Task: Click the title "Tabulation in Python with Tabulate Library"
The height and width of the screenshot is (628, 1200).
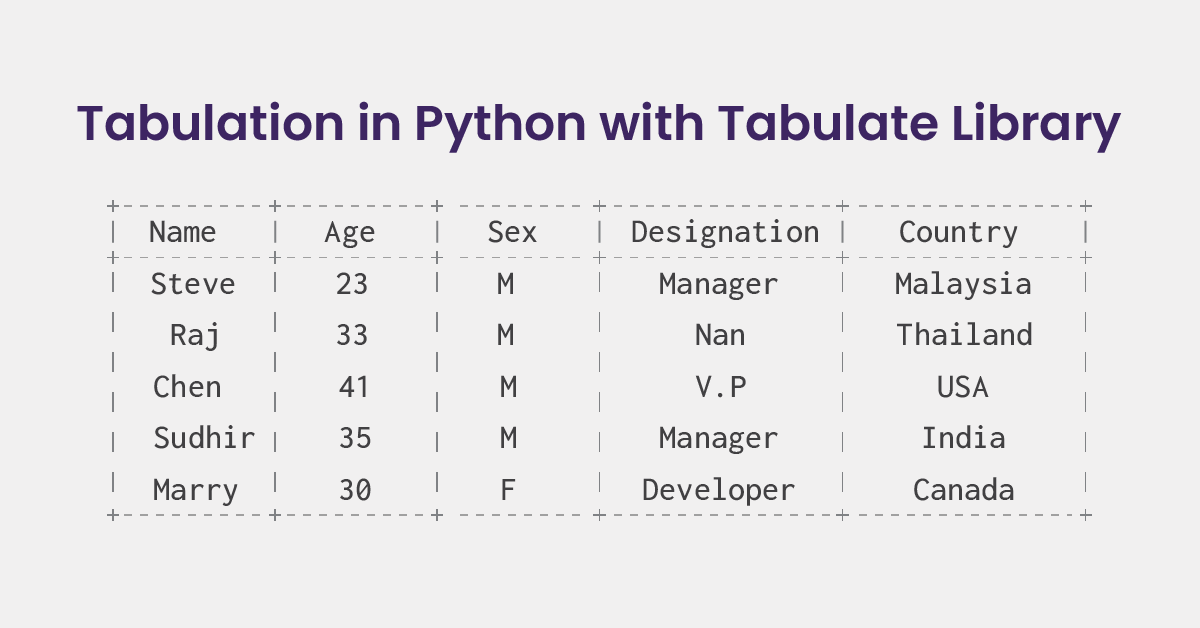Action: (599, 124)
